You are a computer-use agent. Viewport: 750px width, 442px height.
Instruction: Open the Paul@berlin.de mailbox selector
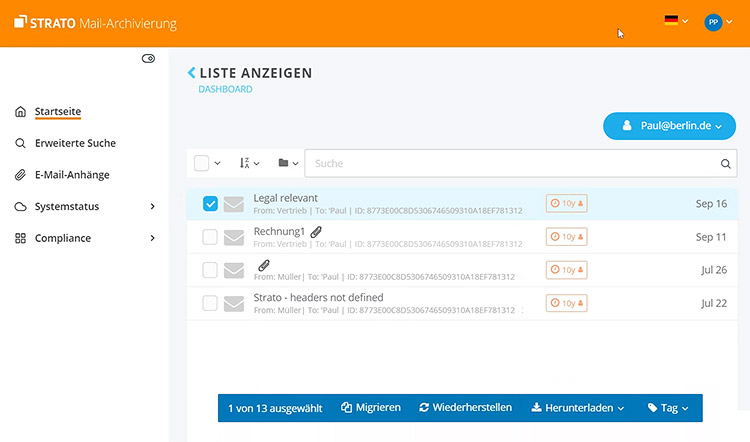pos(669,126)
